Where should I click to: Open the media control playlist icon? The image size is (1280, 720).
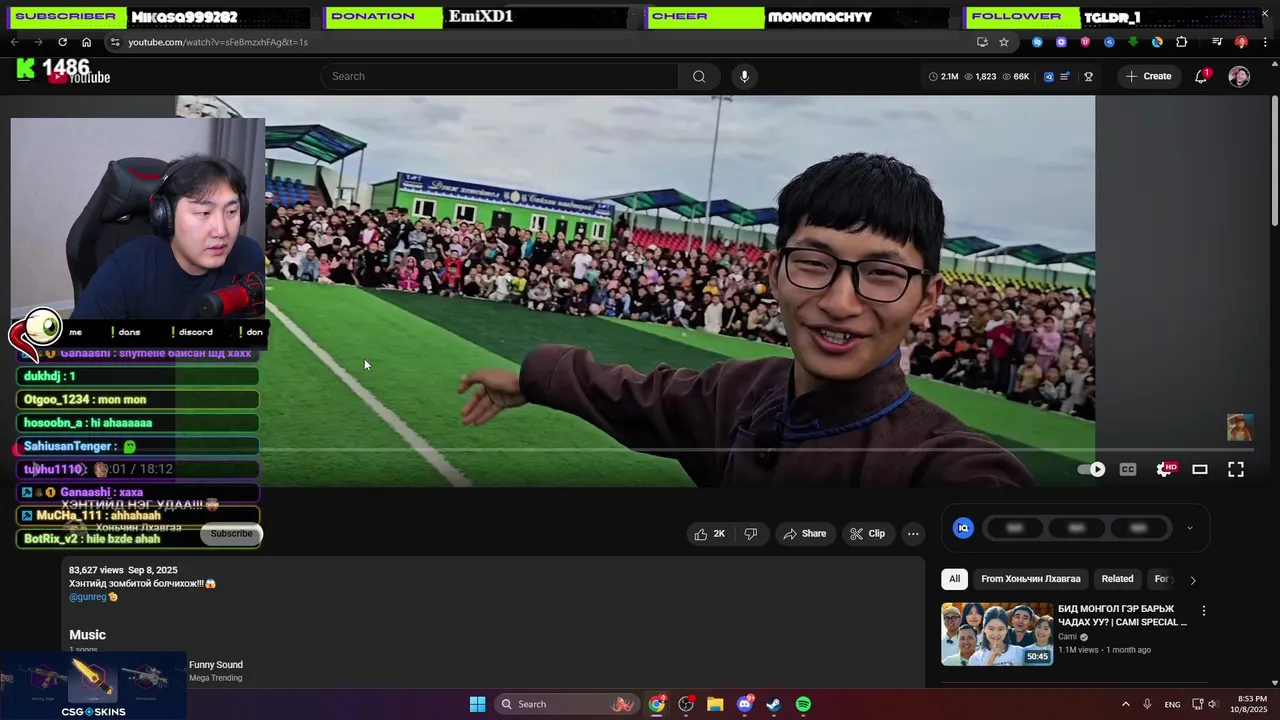coord(1217,42)
